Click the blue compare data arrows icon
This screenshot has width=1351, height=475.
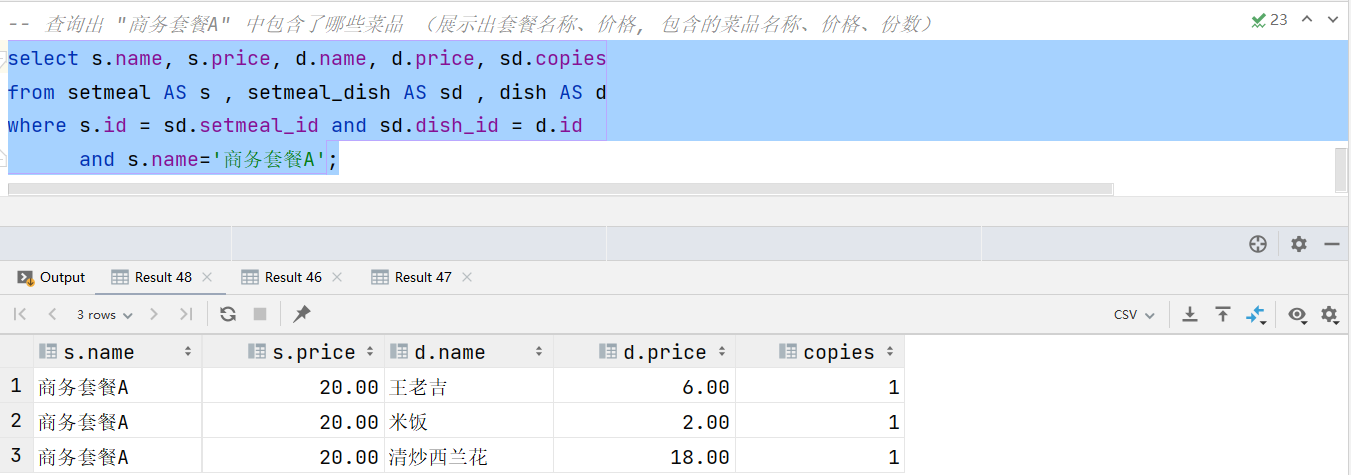coord(1255,314)
